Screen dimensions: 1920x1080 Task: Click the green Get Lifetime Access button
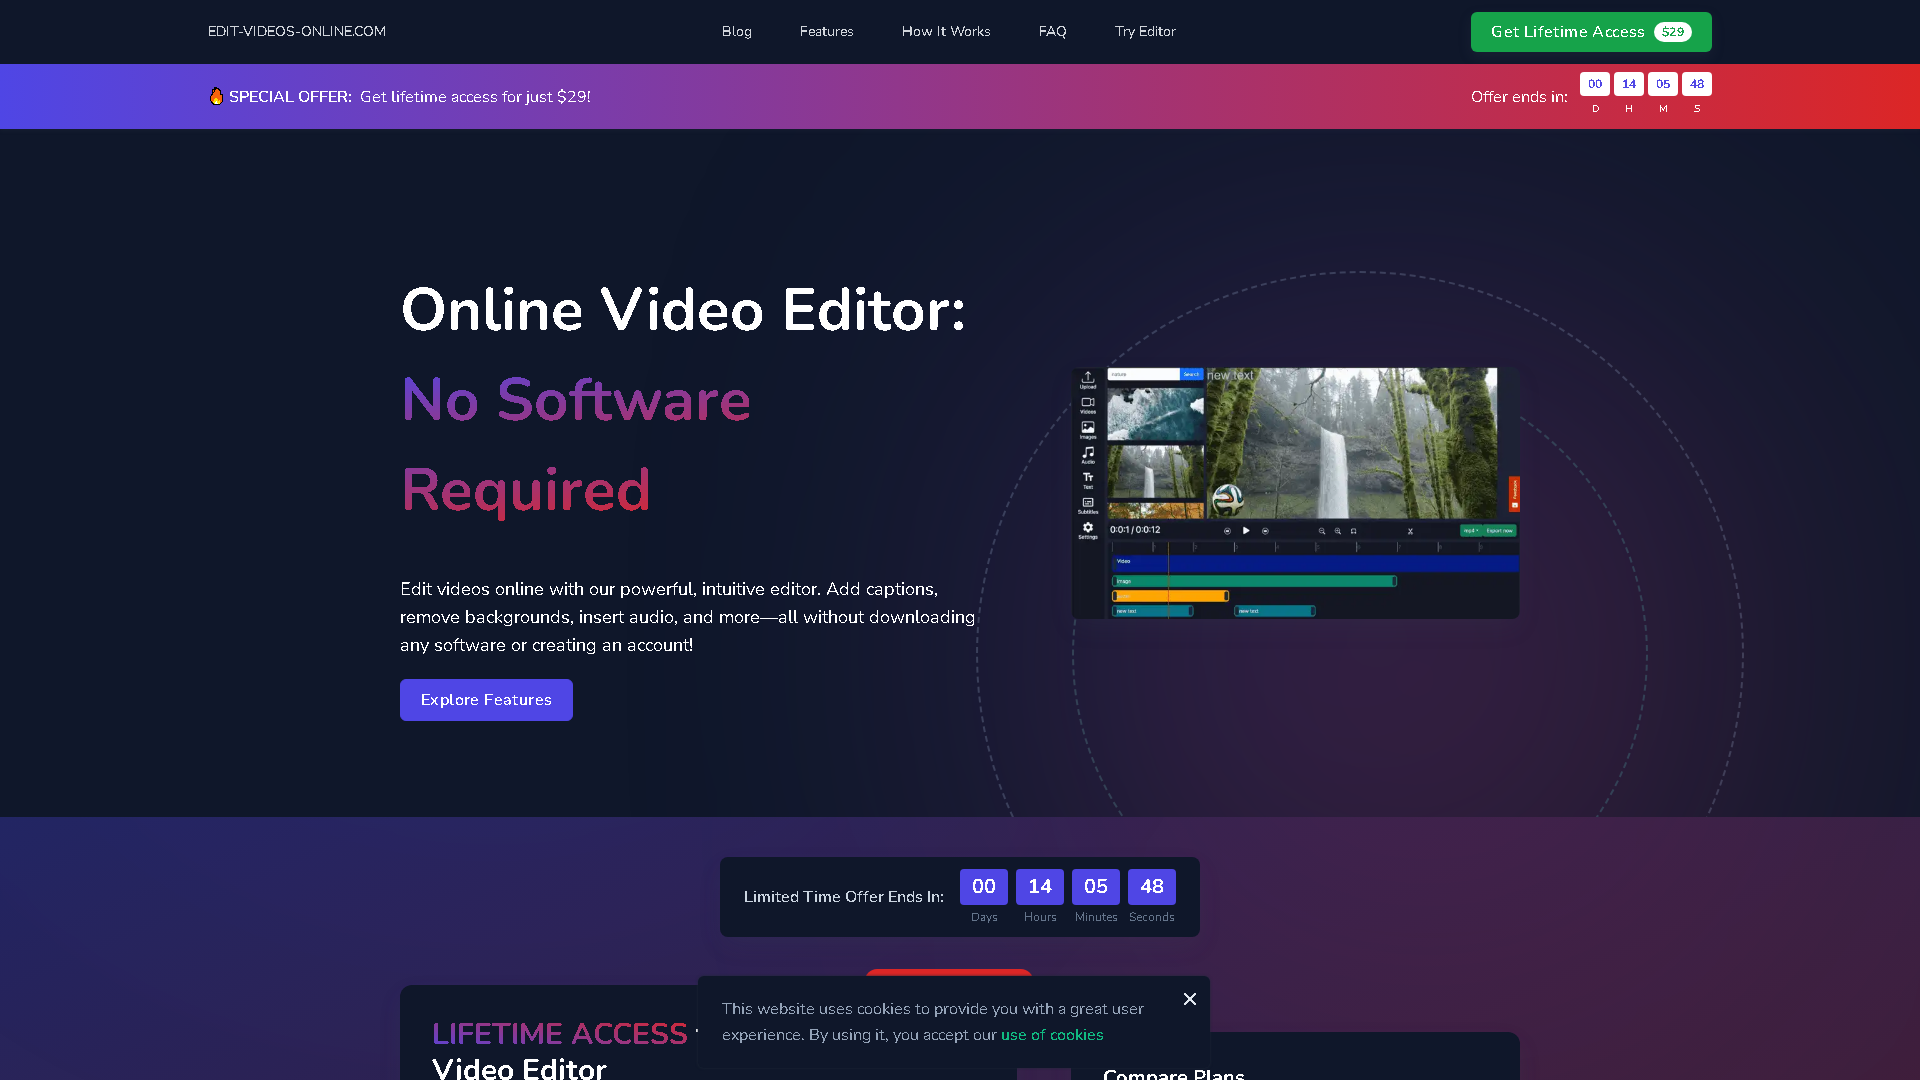[1590, 31]
